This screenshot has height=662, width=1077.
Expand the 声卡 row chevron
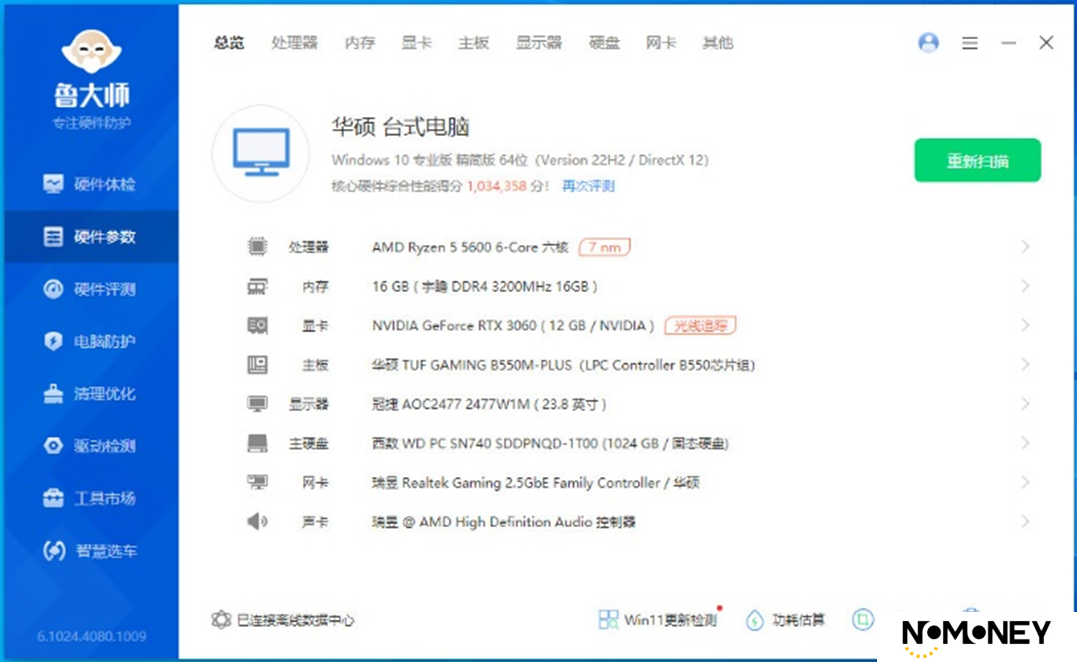(1025, 522)
